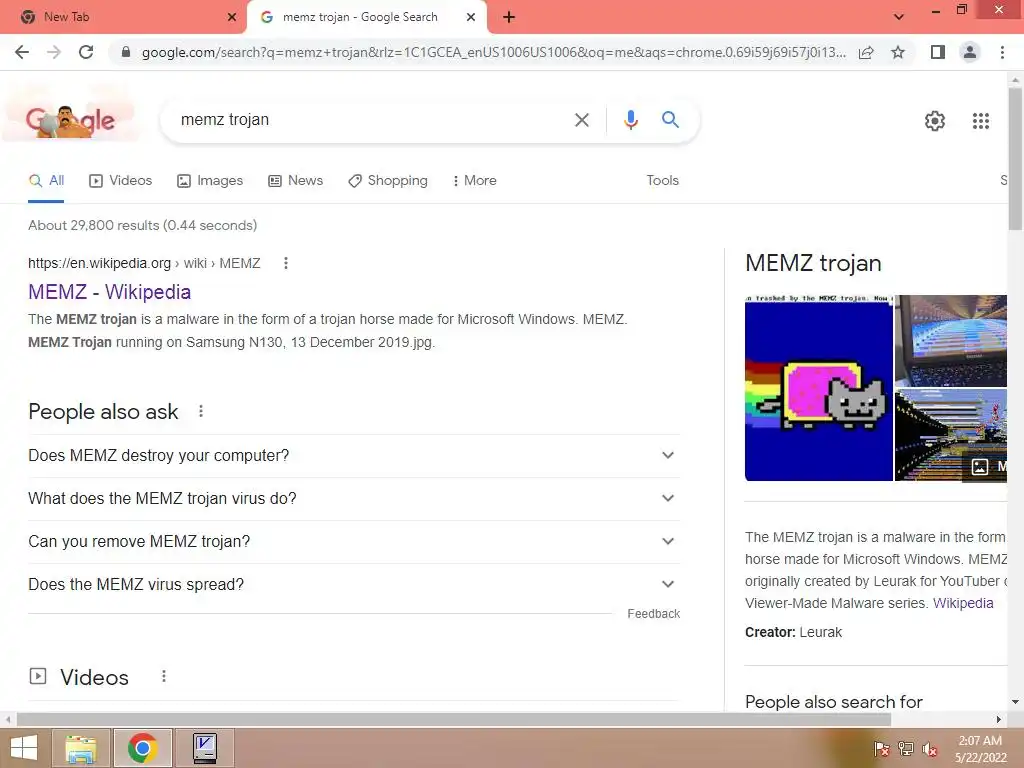Viewport: 1024px width, 768px height.
Task: Go back using the browser back arrow
Action: tap(22, 52)
